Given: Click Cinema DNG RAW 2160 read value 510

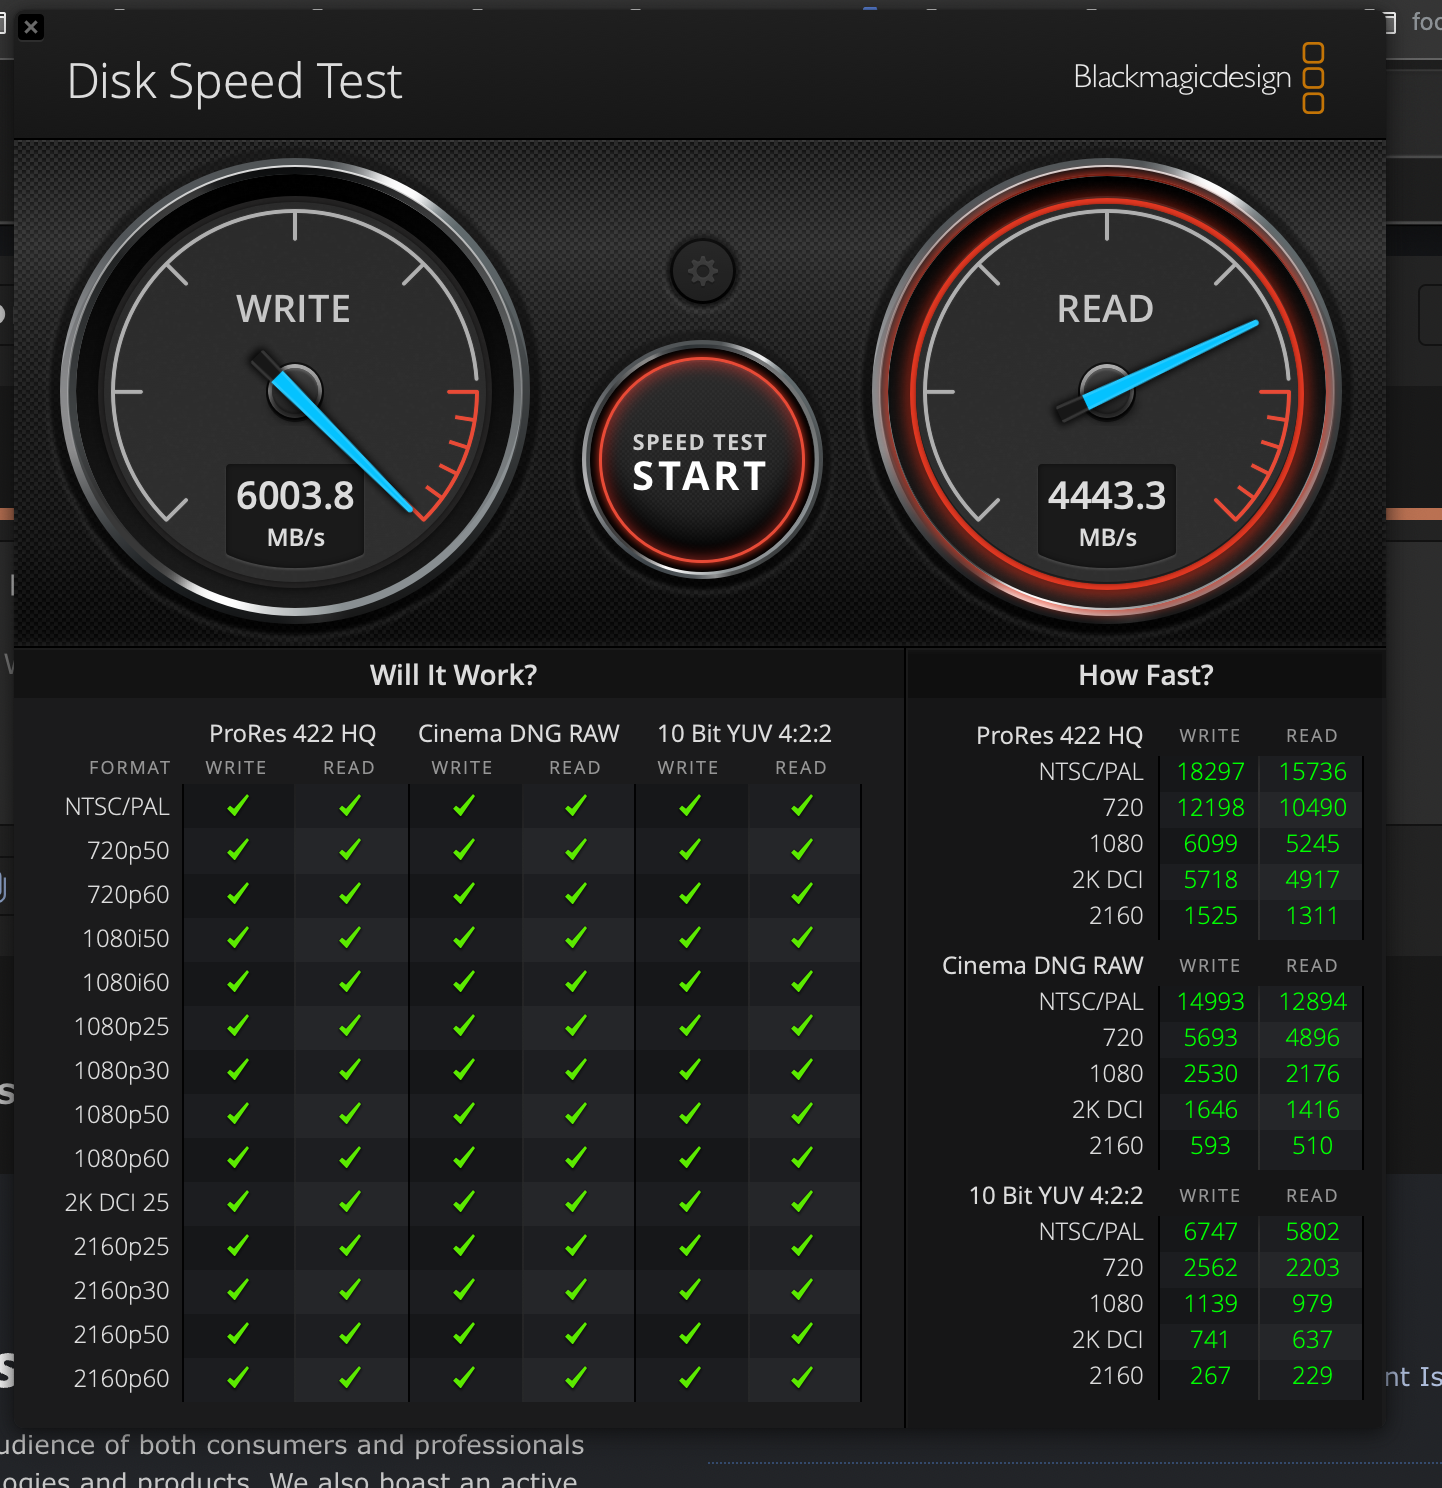Looking at the screenshot, I should 1312,1146.
